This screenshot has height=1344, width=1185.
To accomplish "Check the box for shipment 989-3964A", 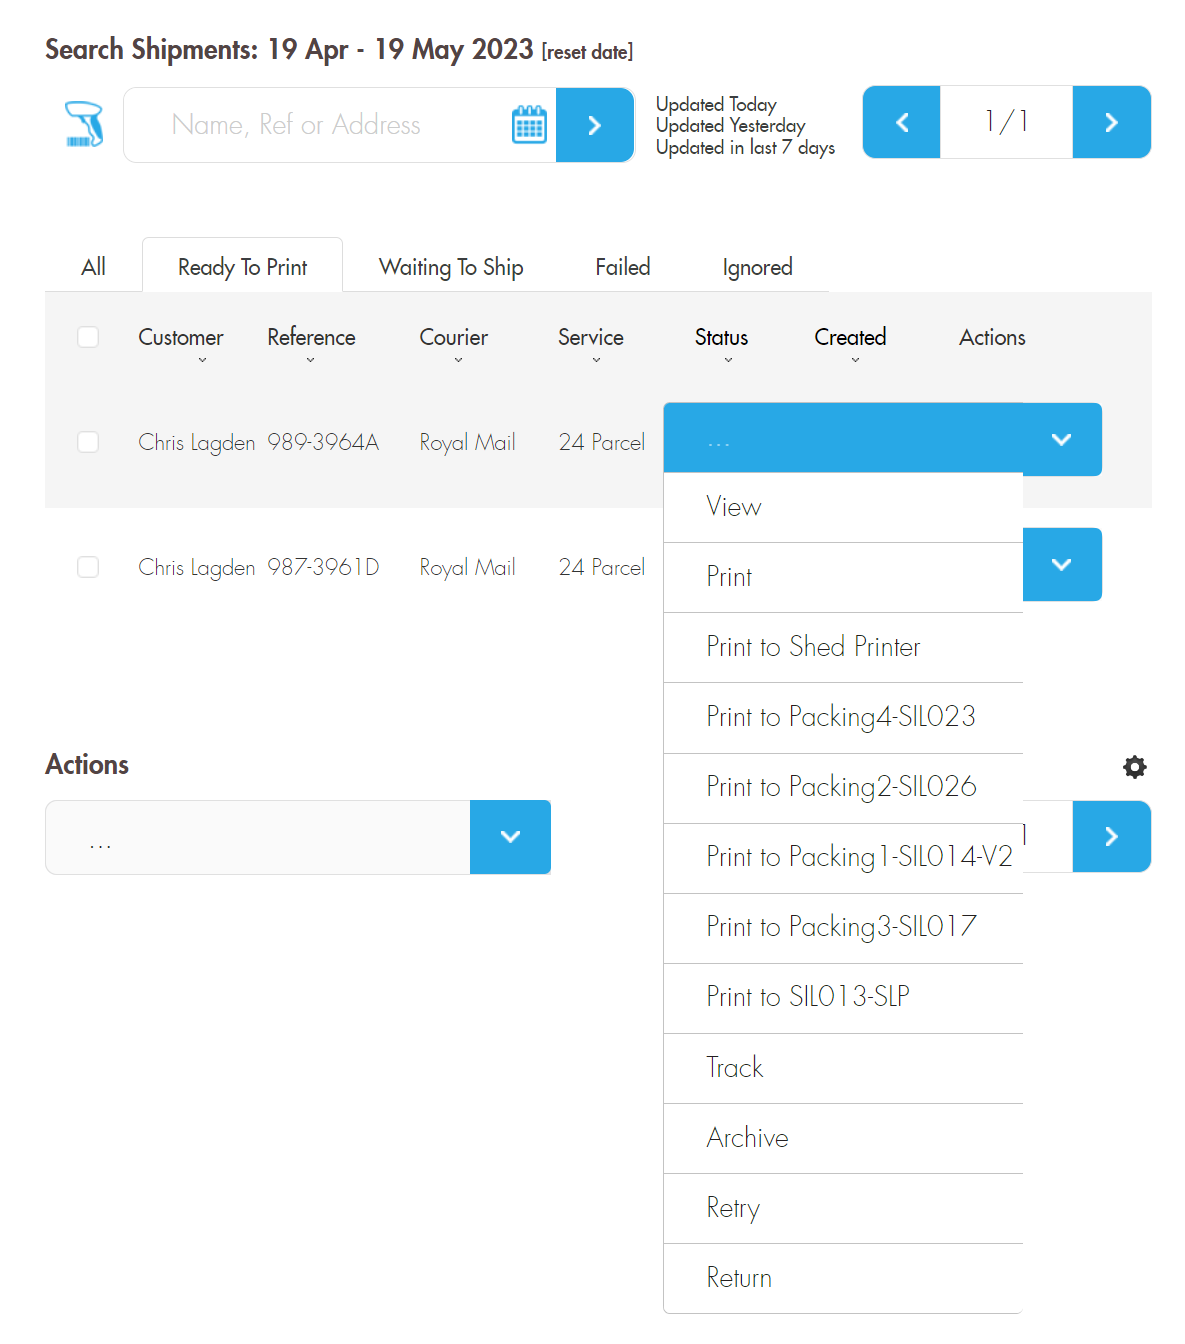I will coord(88,442).
